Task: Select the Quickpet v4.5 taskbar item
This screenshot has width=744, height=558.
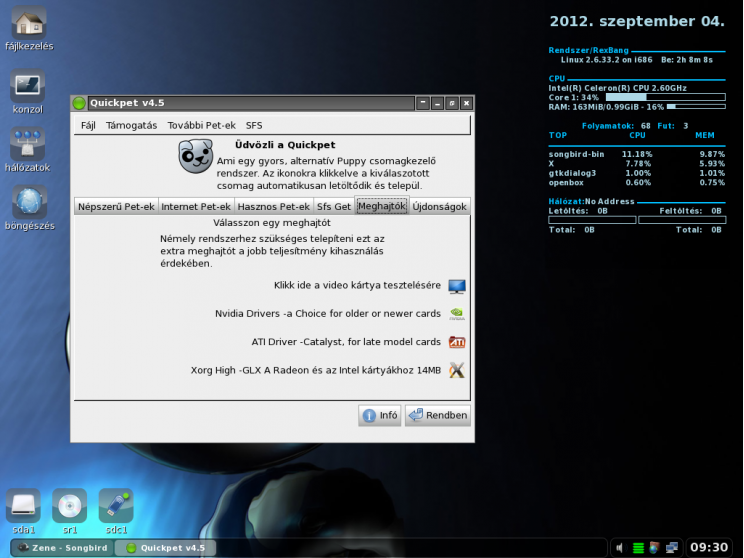Action: click(166, 548)
